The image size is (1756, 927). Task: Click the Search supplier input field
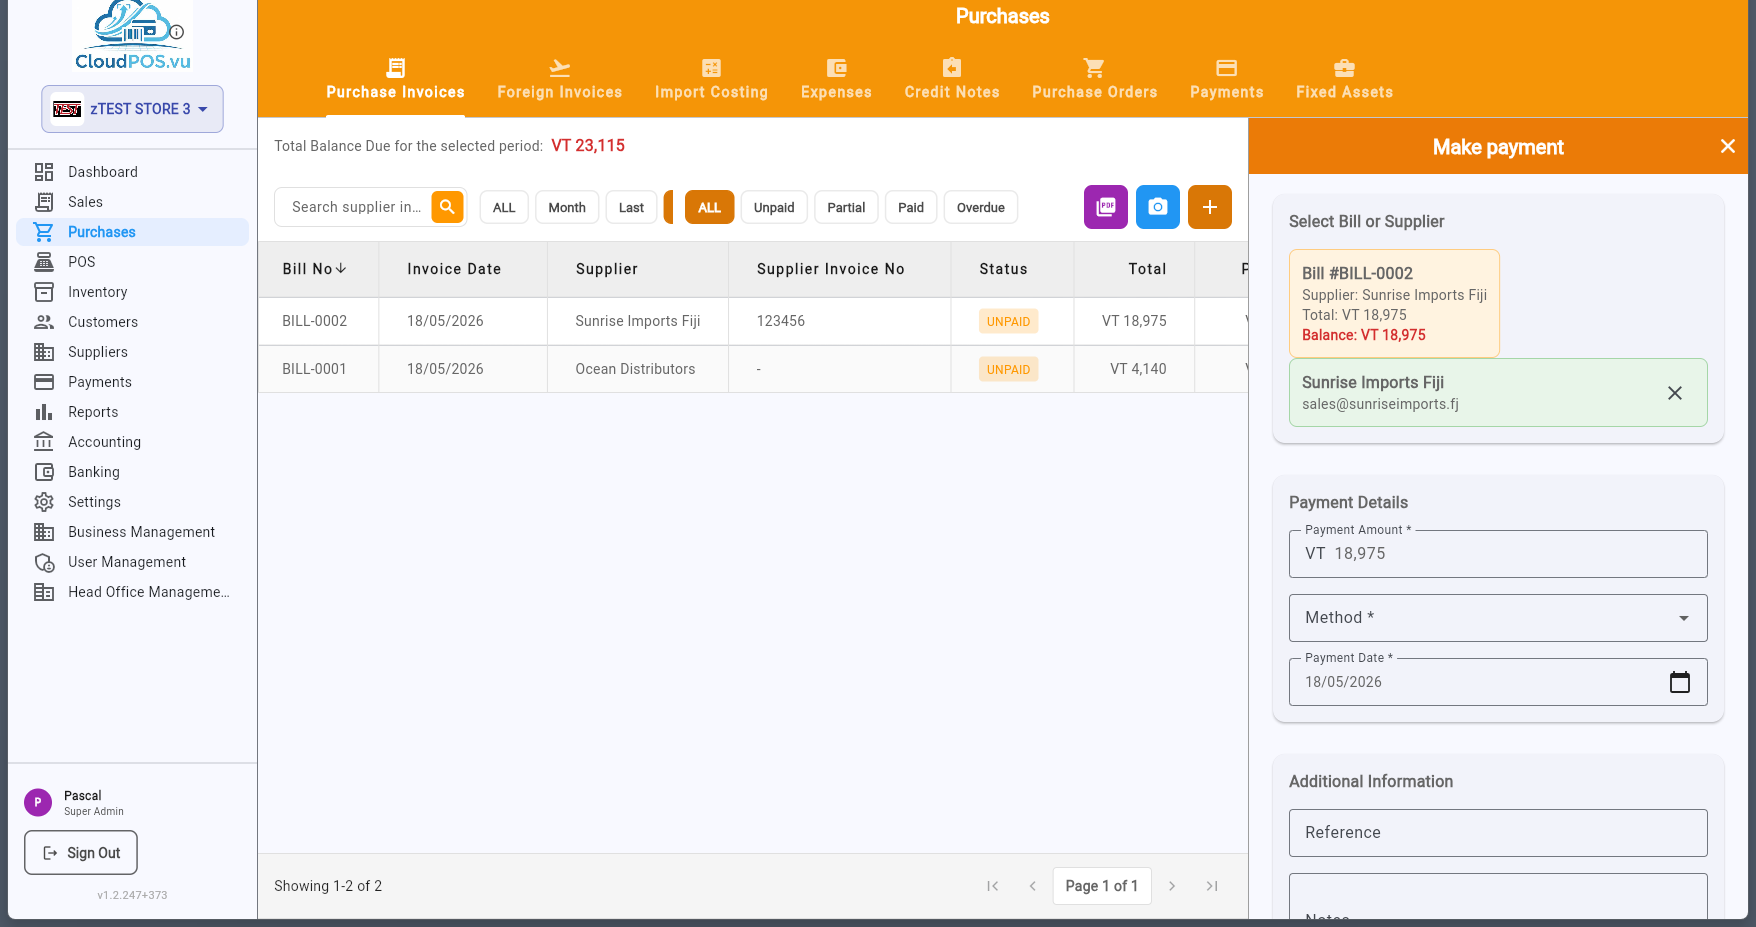[354, 207]
